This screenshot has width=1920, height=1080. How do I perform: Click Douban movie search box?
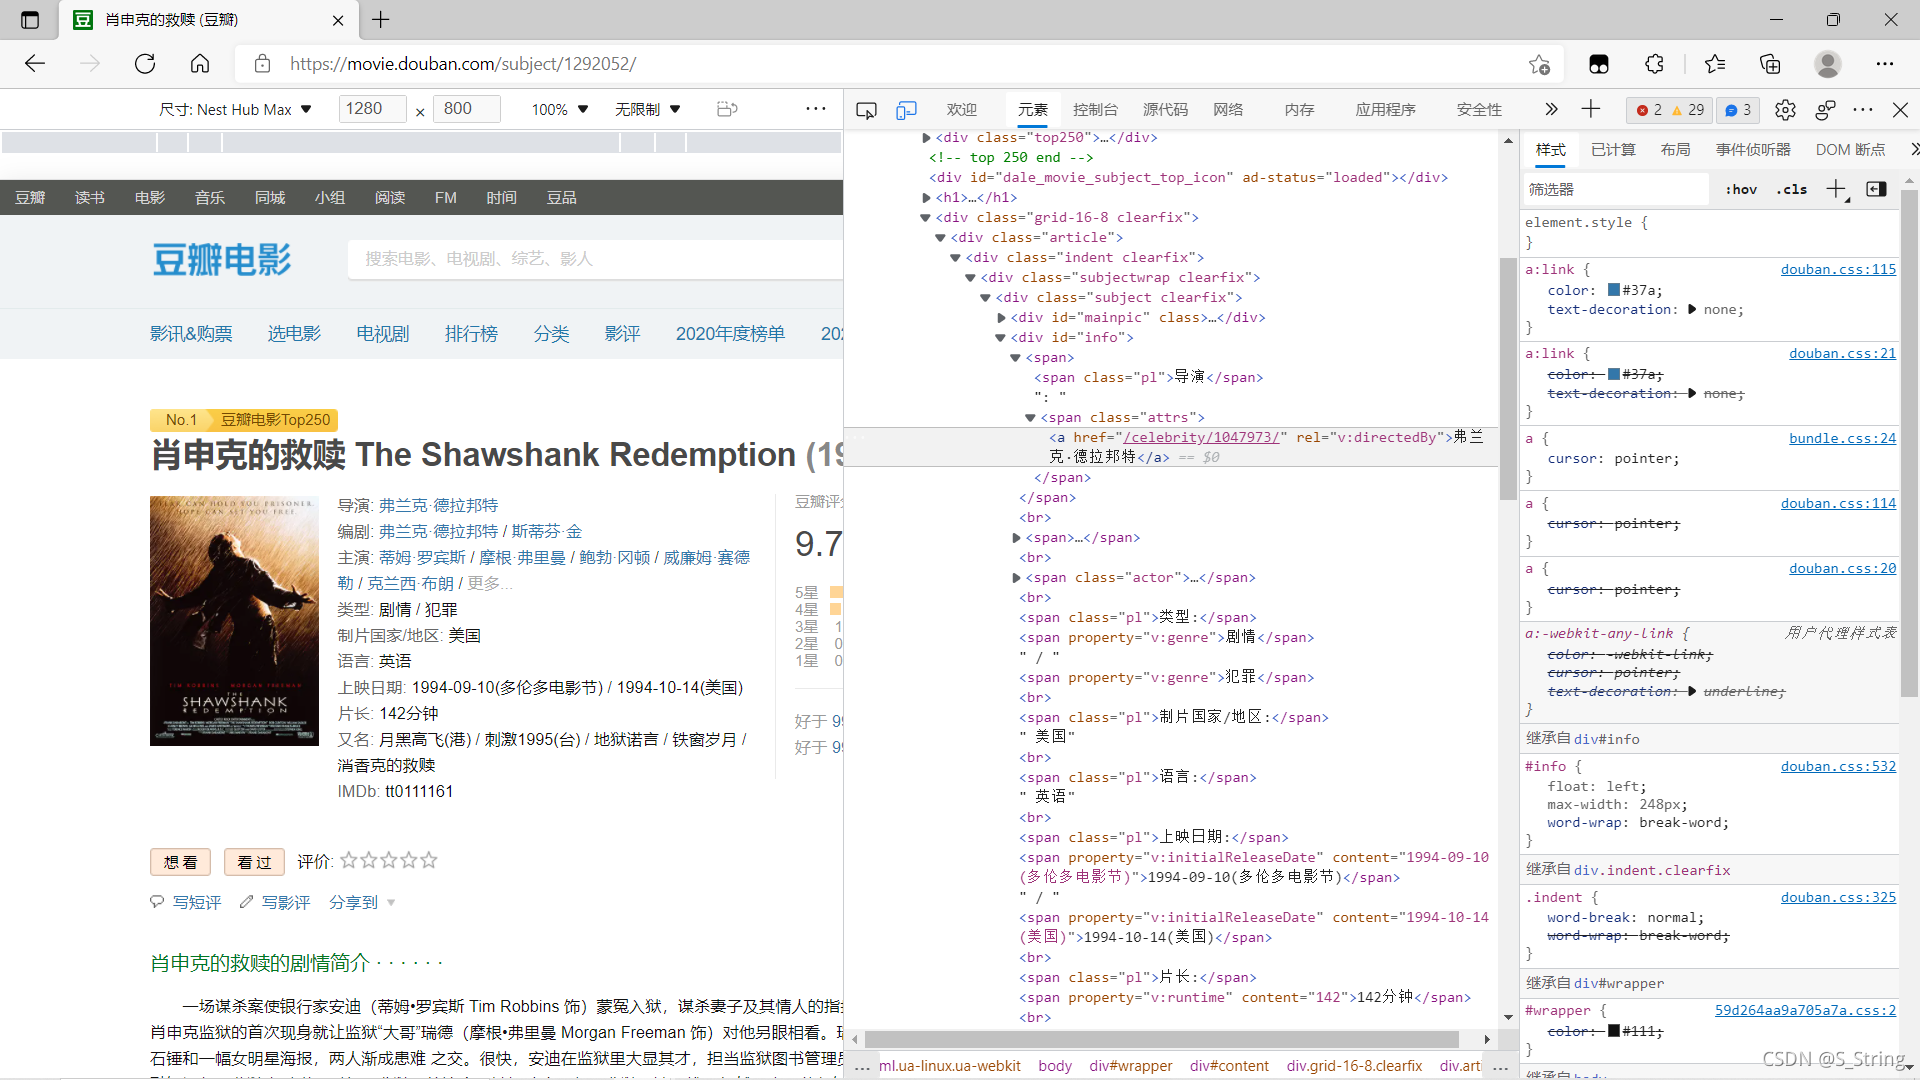click(595, 259)
